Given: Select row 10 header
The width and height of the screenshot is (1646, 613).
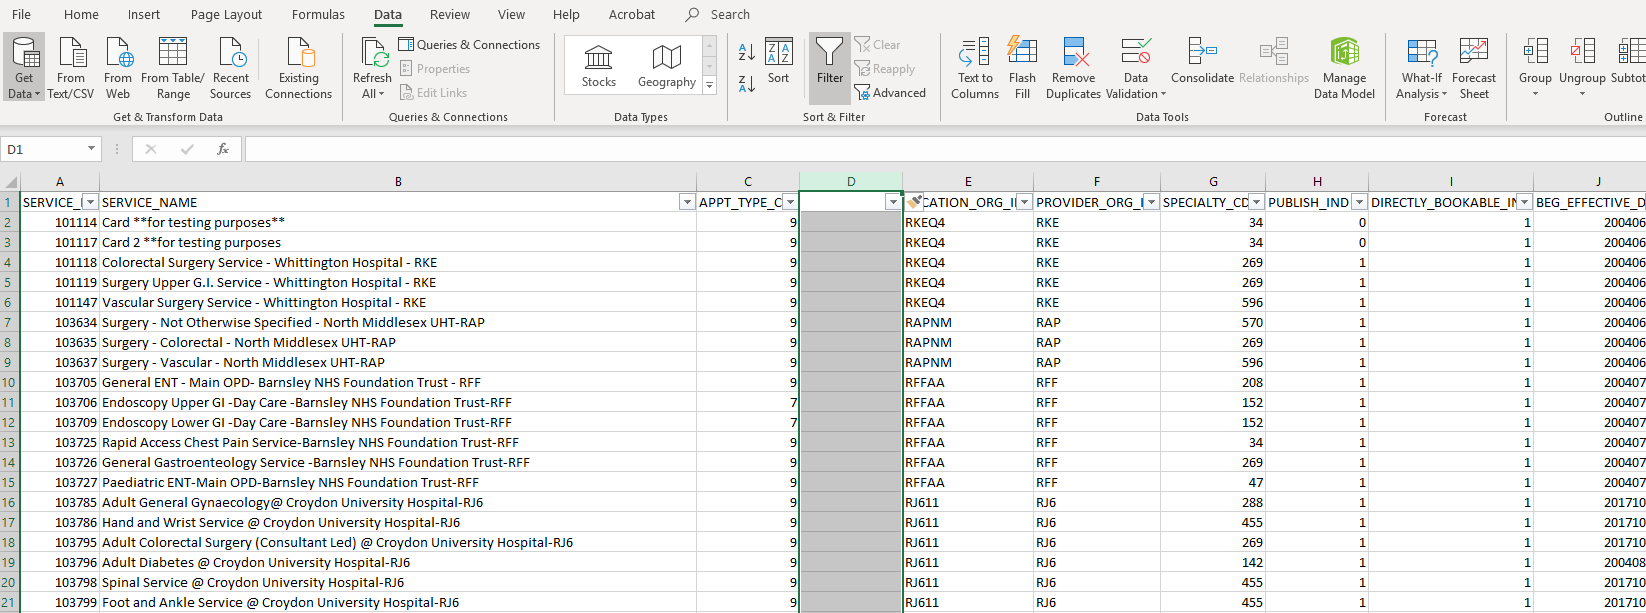Looking at the screenshot, I should click(10, 382).
